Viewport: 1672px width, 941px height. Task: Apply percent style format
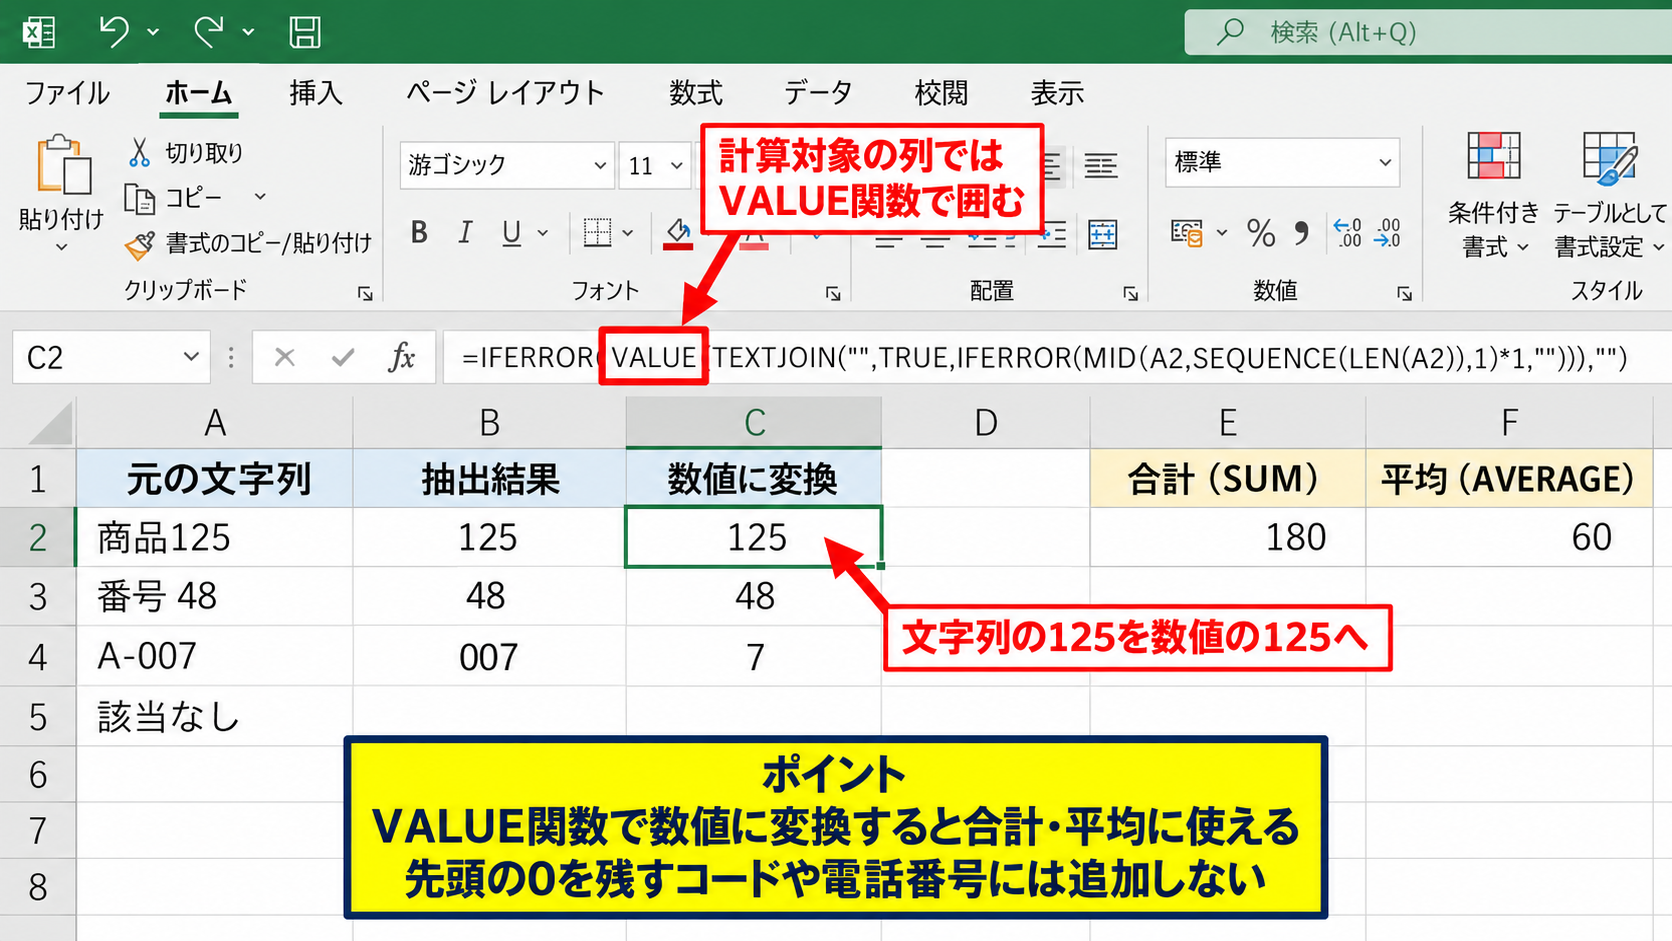[1261, 233]
